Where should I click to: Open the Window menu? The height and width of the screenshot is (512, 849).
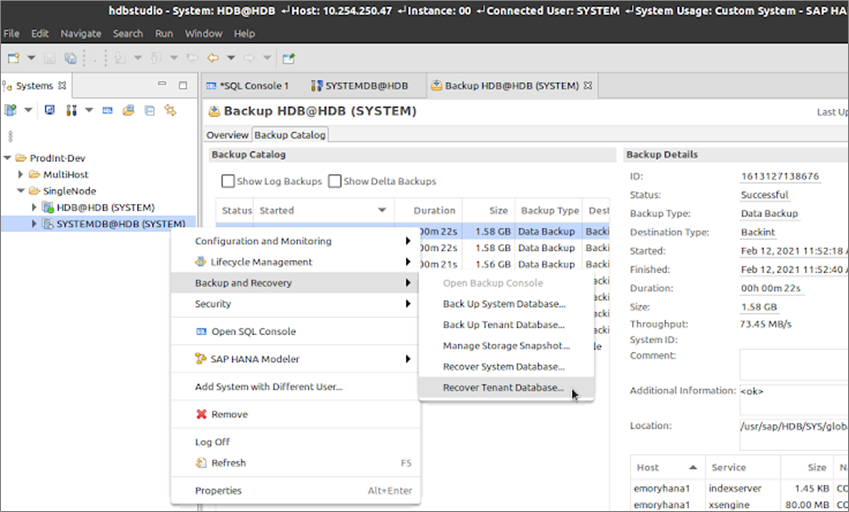click(x=204, y=34)
